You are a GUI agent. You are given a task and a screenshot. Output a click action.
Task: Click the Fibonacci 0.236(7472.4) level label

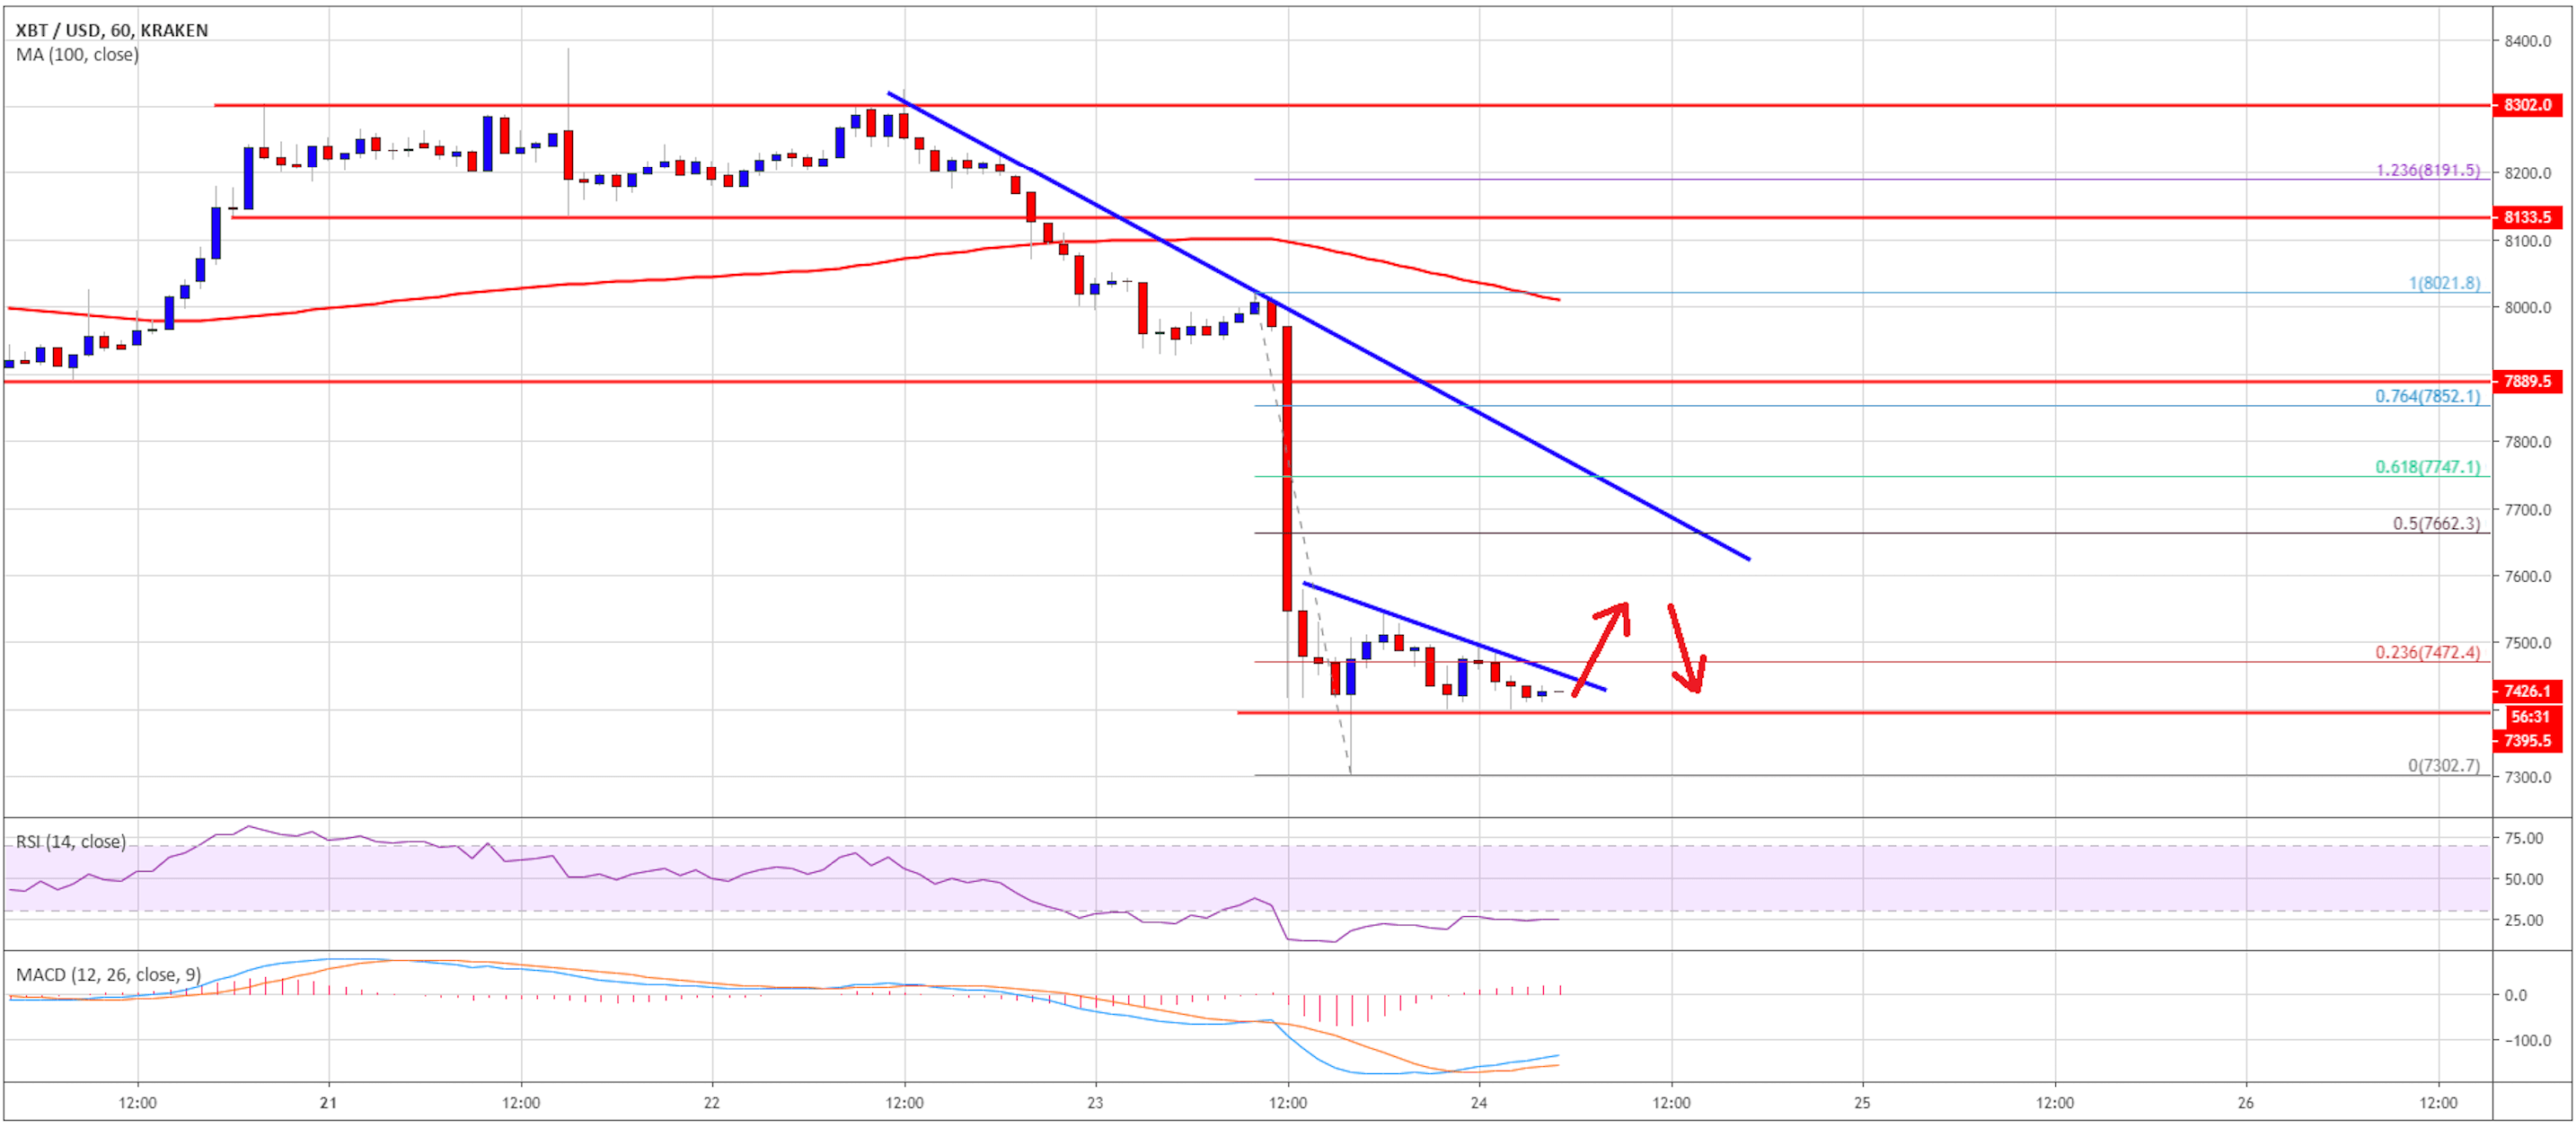(2428, 652)
